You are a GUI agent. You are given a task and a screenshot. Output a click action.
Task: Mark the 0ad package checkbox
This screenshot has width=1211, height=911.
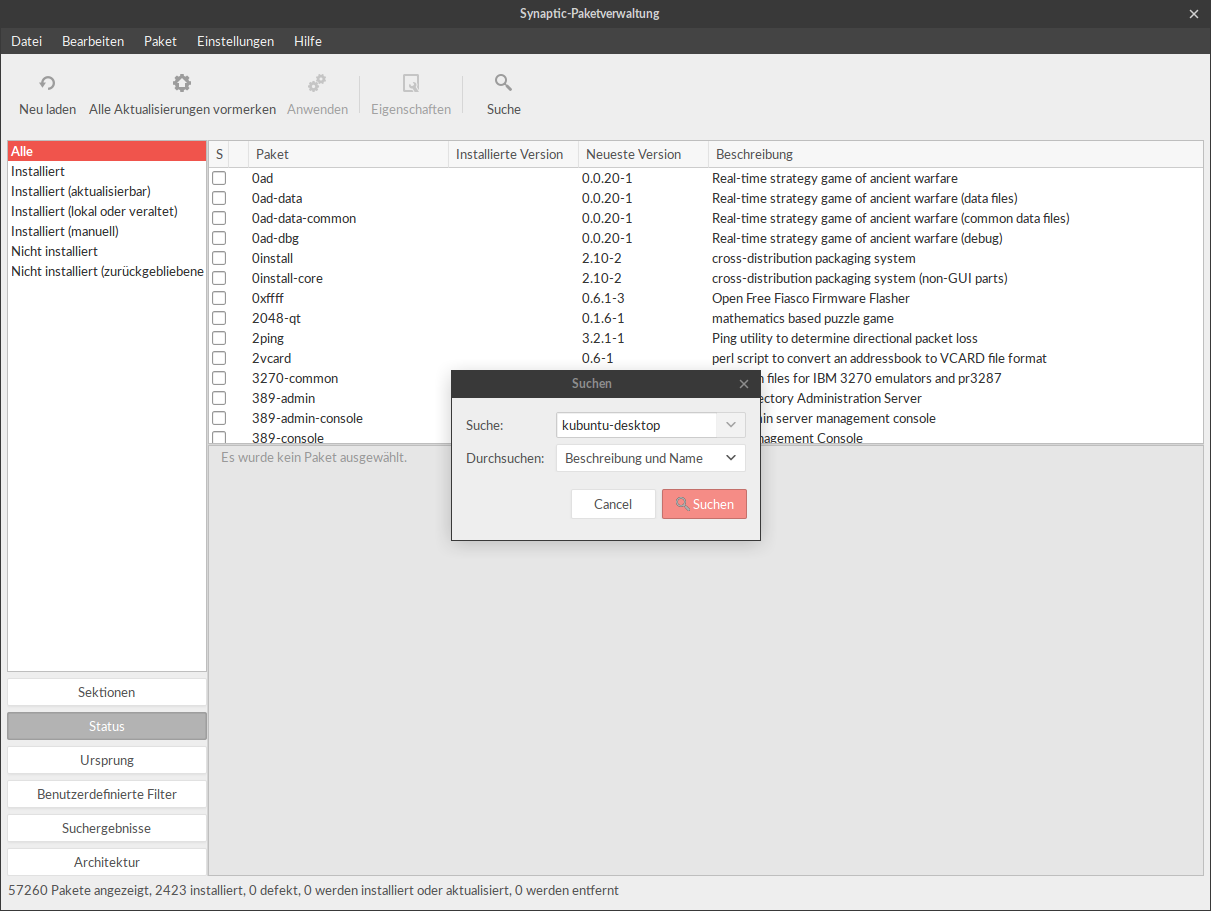pos(219,178)
